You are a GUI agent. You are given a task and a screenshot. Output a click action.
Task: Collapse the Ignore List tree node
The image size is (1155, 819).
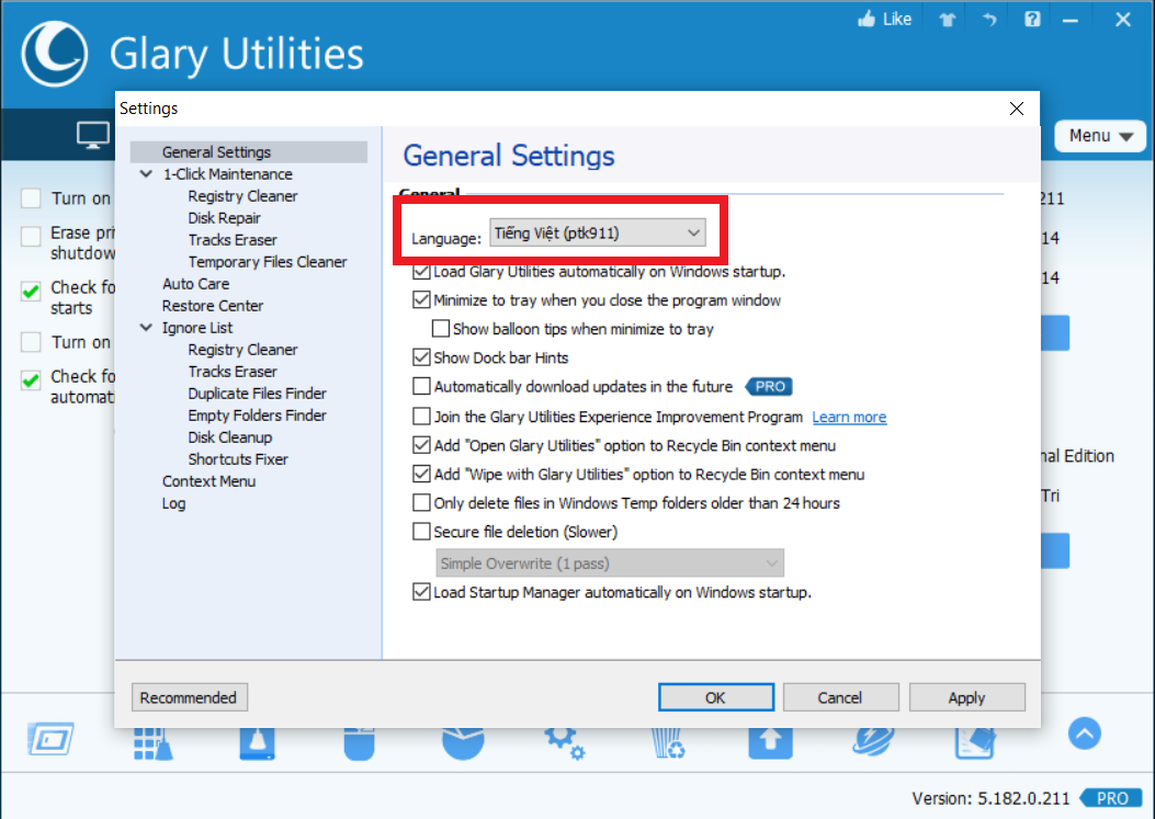(x=147, y=328)
